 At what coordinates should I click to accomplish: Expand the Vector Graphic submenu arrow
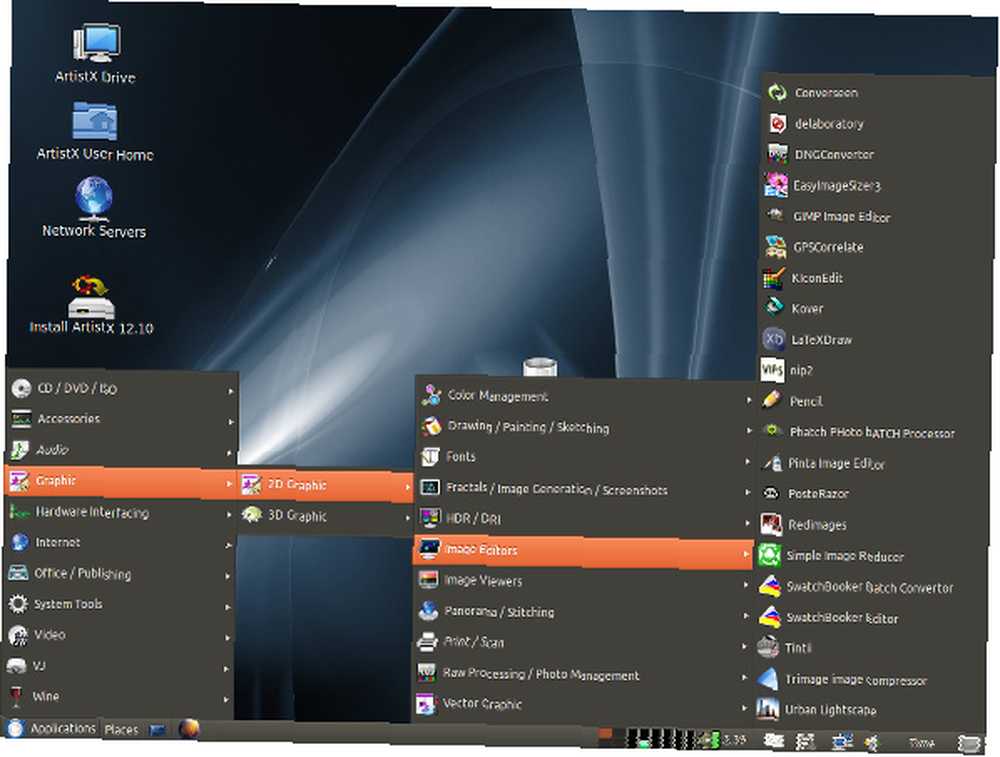pyautogui.click(x=744, y=707)
